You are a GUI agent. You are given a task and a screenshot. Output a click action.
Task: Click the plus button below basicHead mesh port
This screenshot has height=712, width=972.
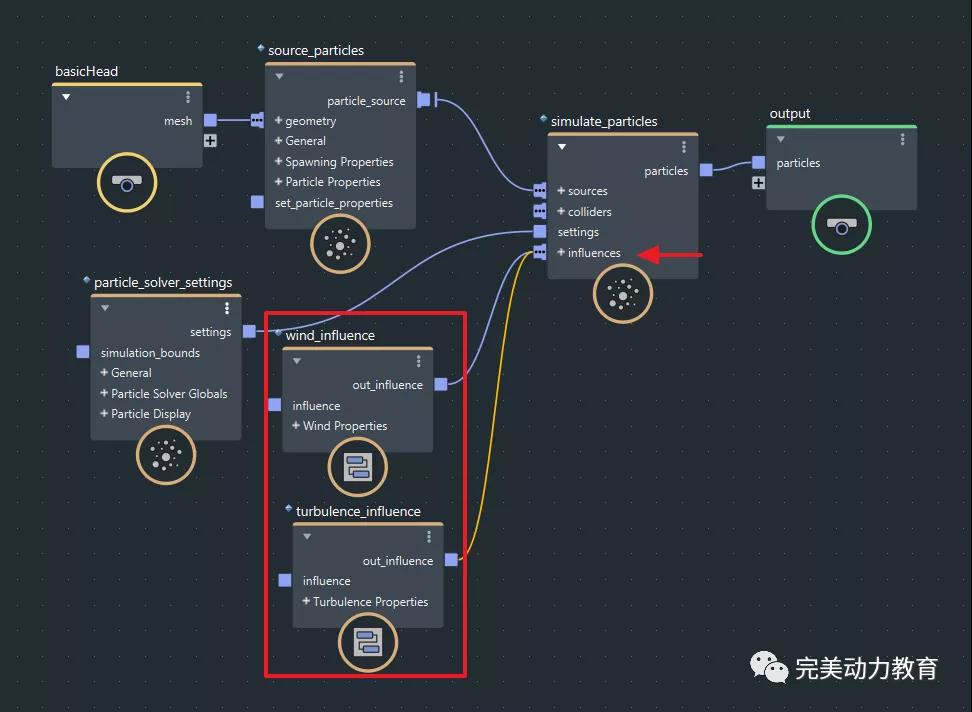point(210,141)
